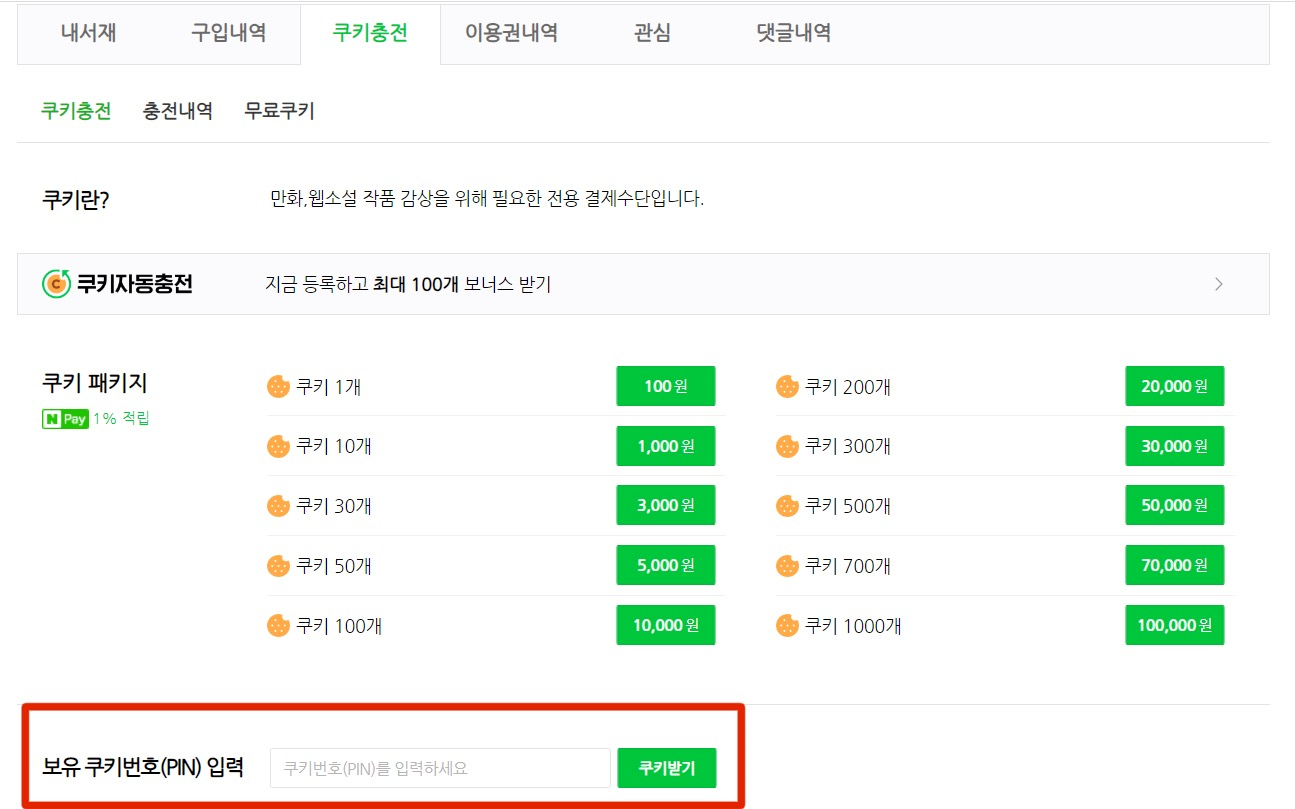Click the cookie icon next to 쿠키 500개

coord(786,505)
